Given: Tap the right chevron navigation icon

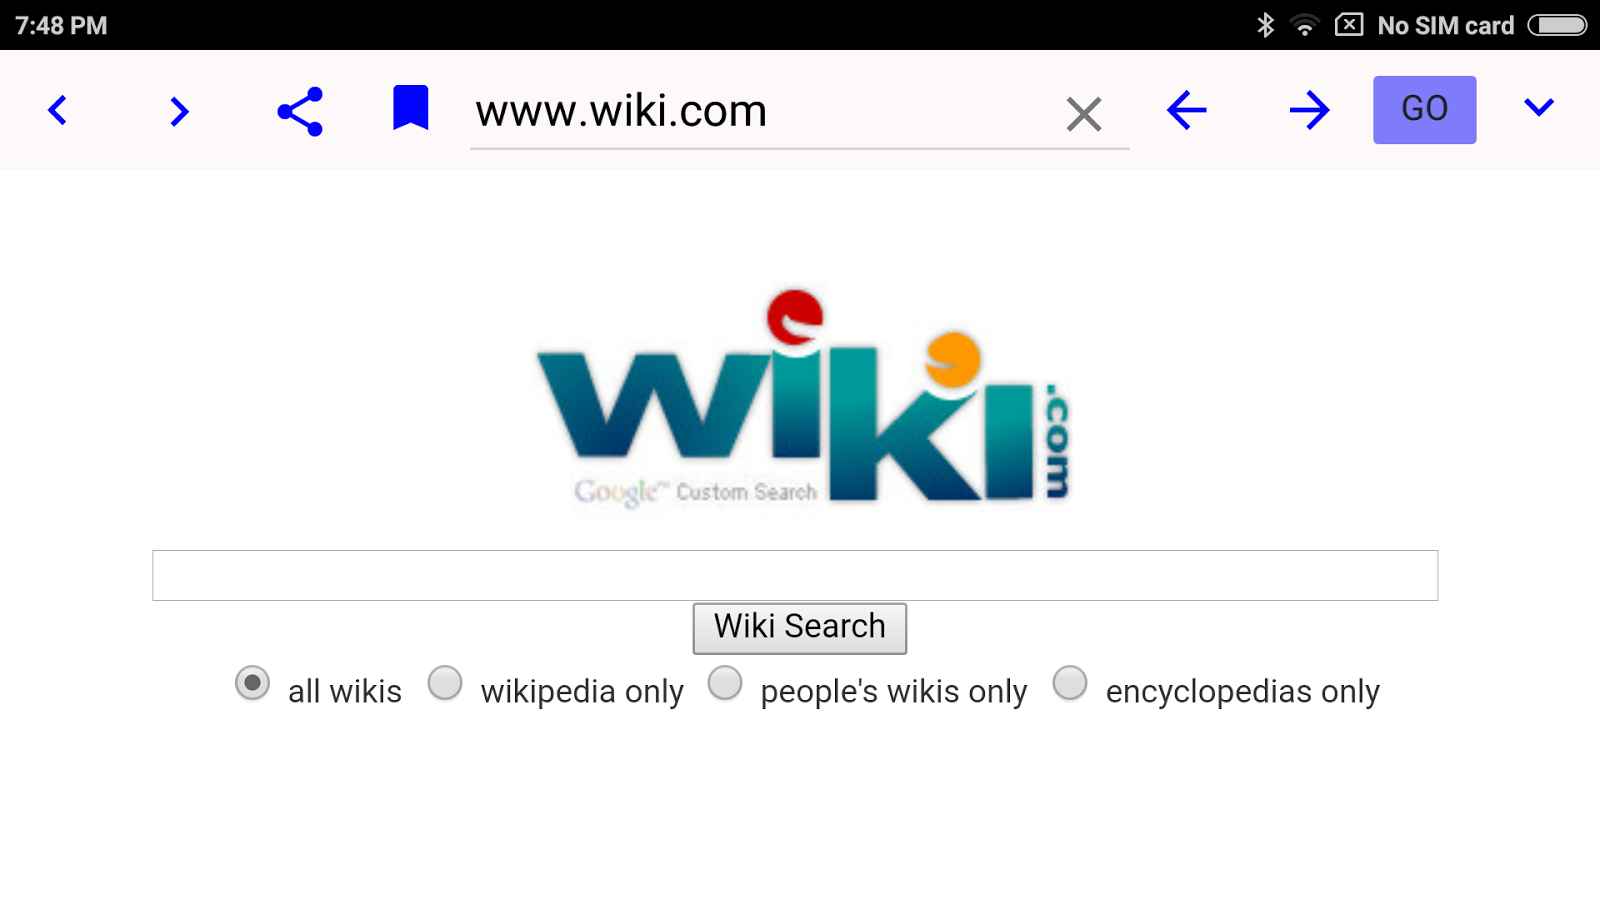Looking at the screenshot, I should pos(179,111).
